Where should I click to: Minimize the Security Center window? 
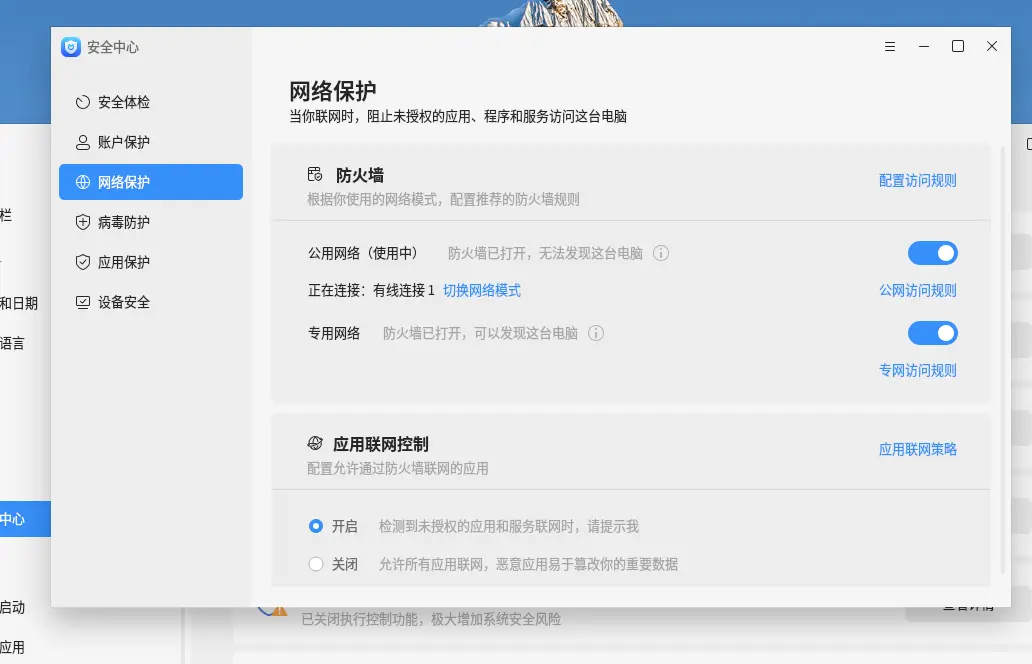coord(924,47)
